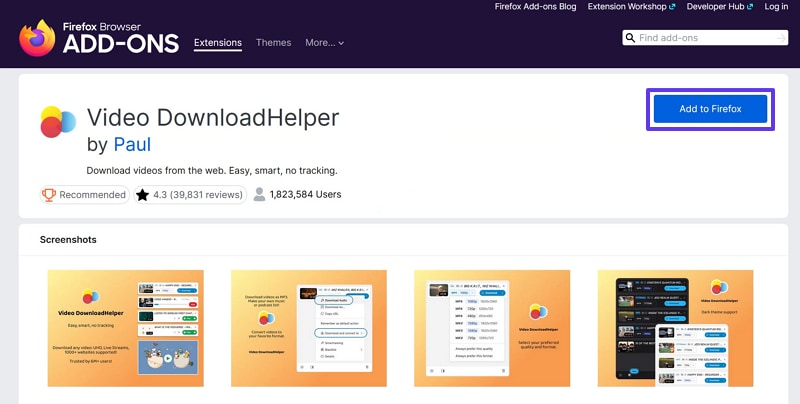The width and height of the screenshot is (800, 404).
Task: Click the star rating icon
Action: (x=142, y=195)
